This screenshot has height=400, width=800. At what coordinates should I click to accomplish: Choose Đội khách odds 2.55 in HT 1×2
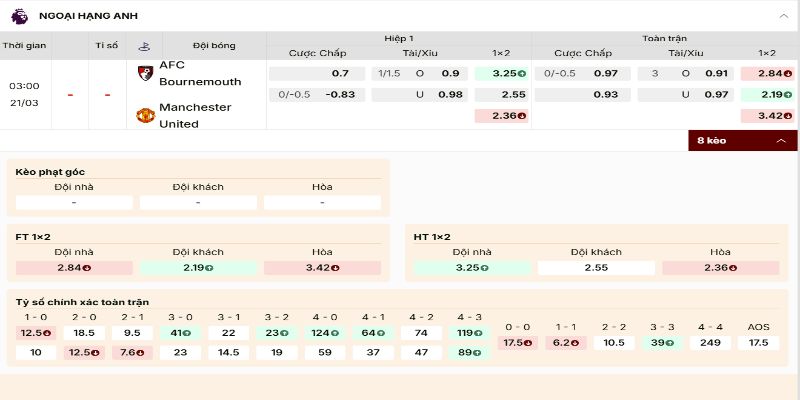pyautogui.click(x=596, y=268)
